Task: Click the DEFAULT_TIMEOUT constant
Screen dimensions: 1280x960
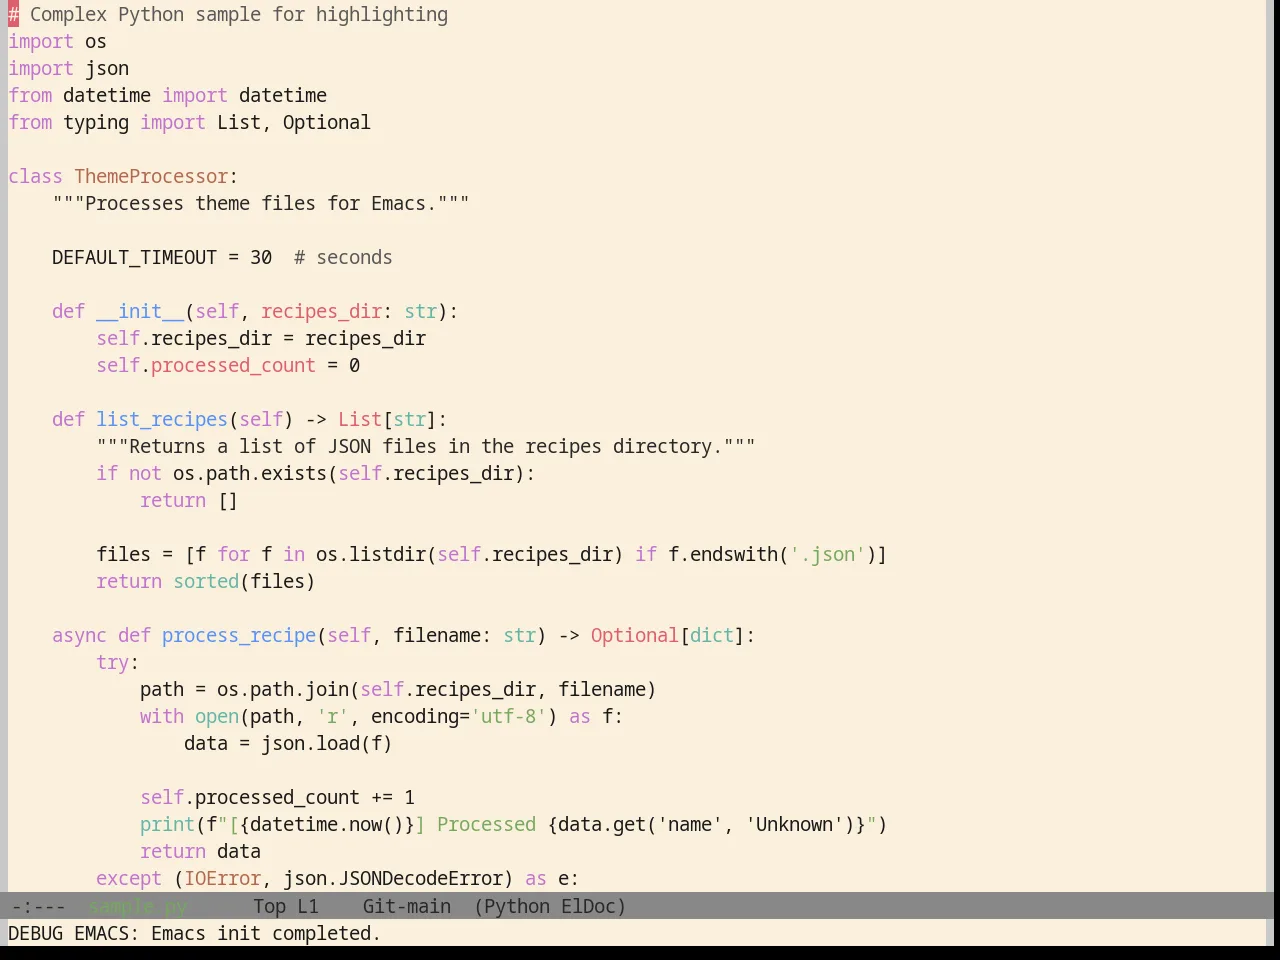Action: (134, 258)
